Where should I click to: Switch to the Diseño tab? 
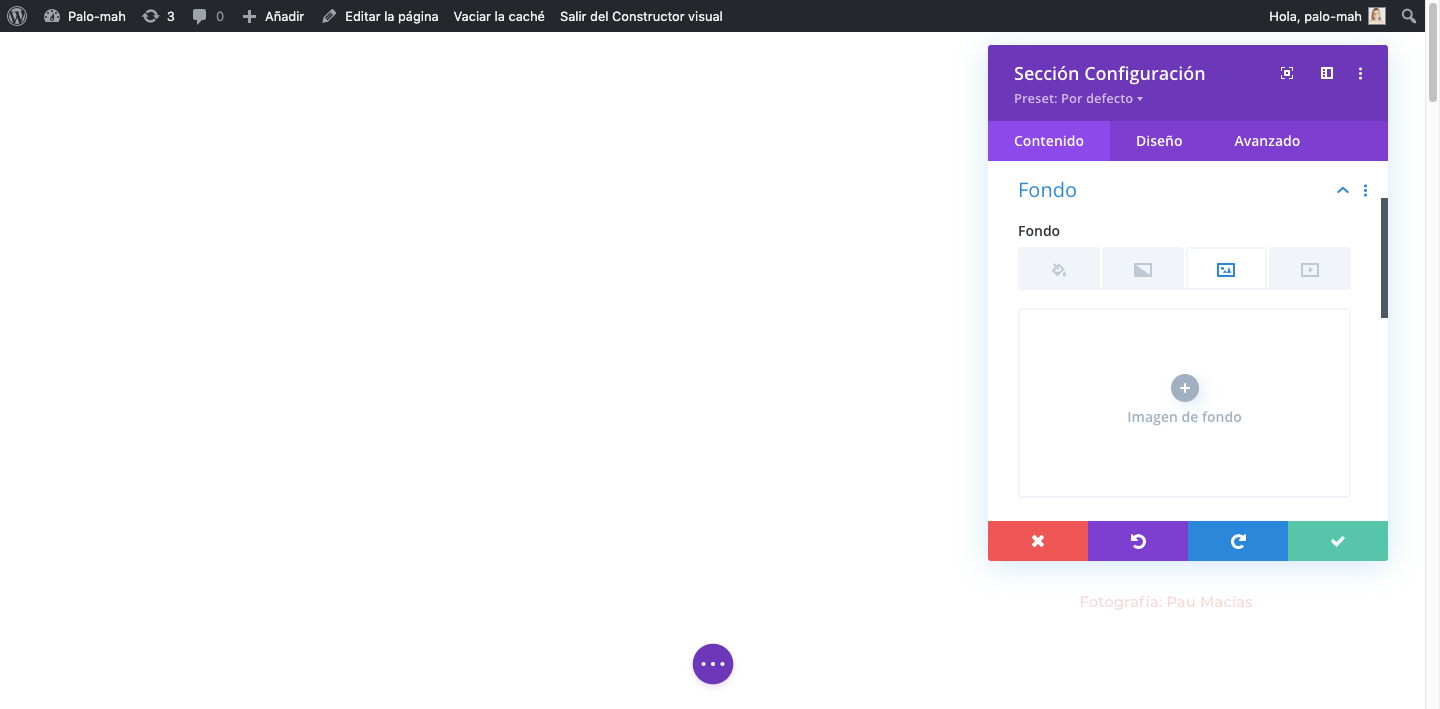click(x=1159, y=141)
